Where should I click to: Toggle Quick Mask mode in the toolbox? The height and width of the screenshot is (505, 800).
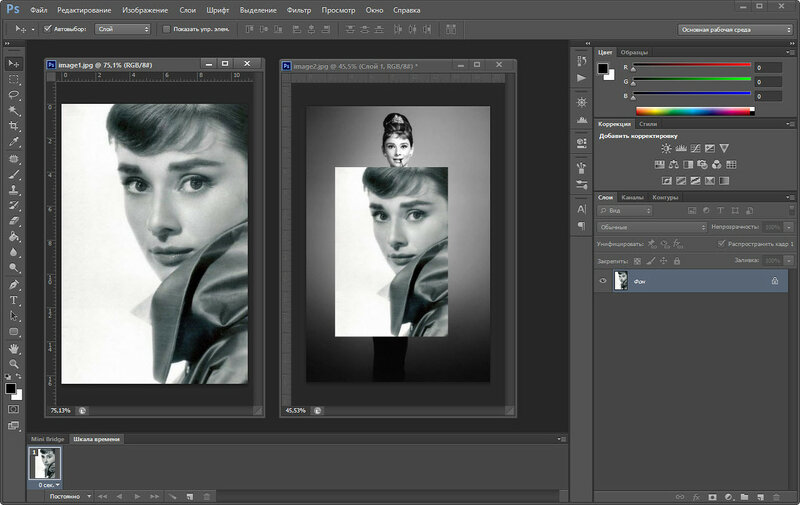13,409
